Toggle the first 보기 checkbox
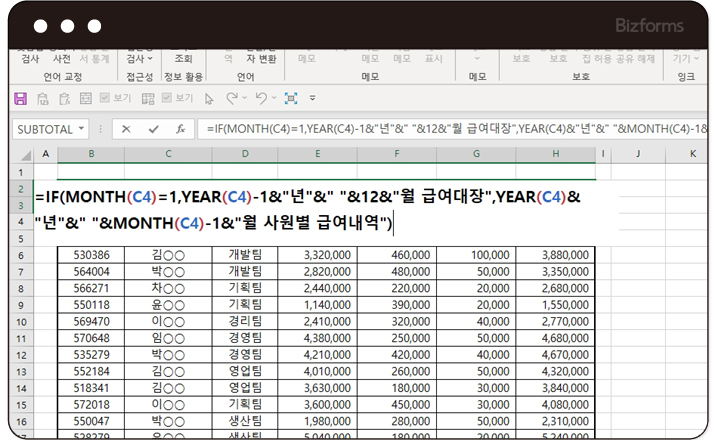715x440 pixels. click(105, 98)
